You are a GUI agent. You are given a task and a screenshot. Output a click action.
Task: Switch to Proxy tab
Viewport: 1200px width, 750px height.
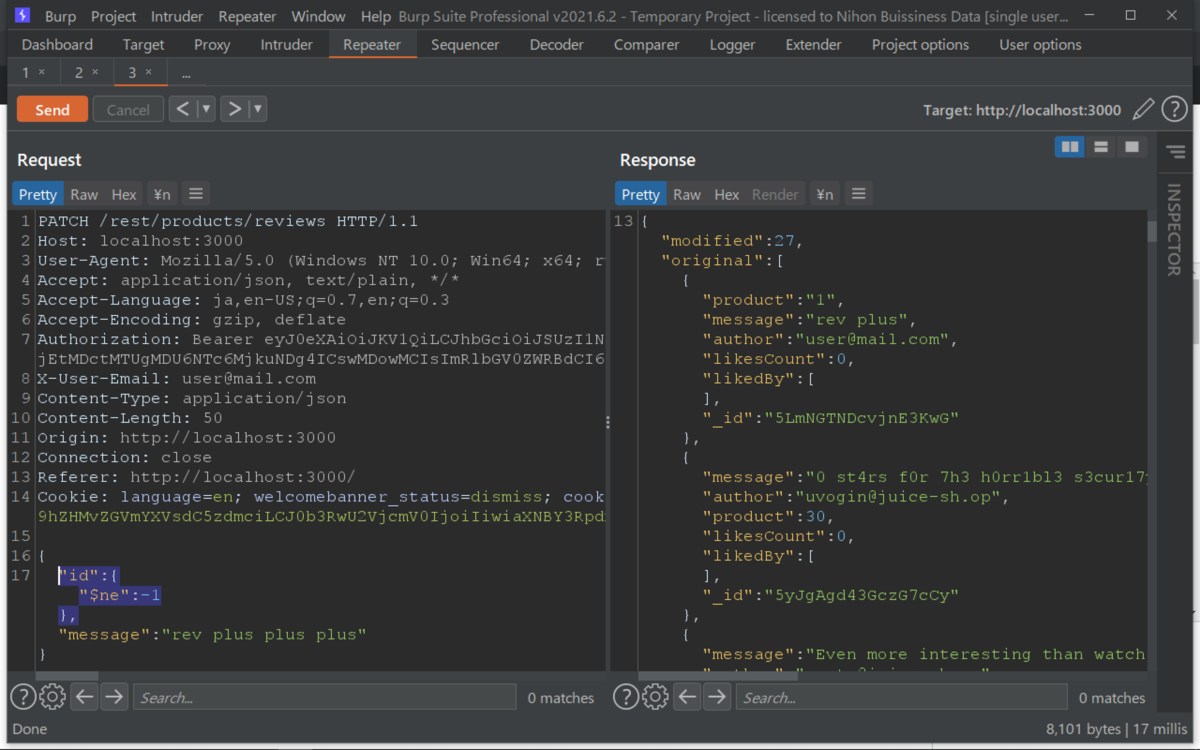(212, 44)
